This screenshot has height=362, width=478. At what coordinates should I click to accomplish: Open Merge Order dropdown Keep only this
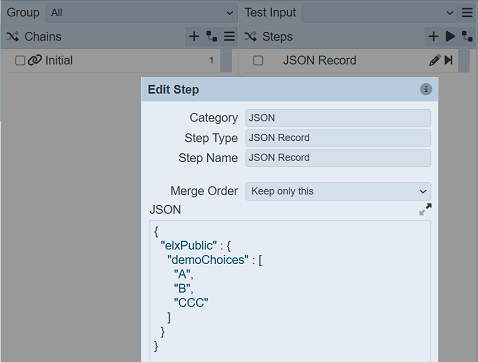coord(338,191)
